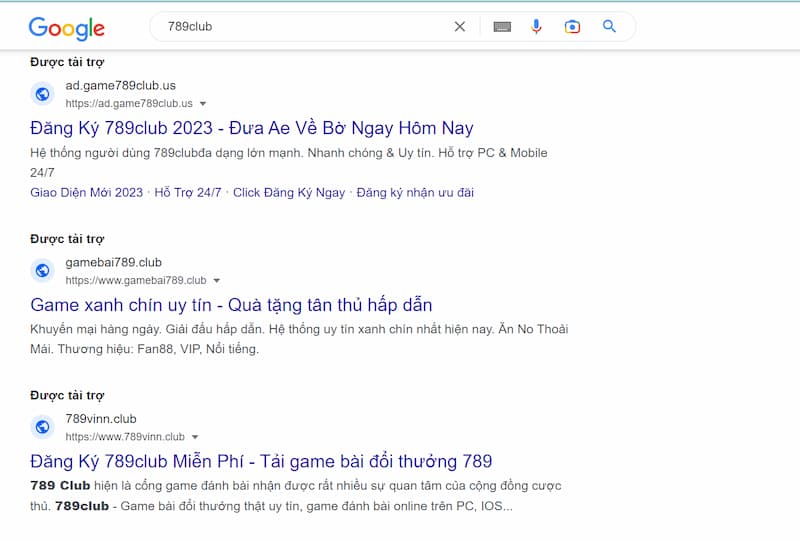Click 'Được tài trợ' label above ad.game789club.us
The image size is (800, 541).
(67, 62)
